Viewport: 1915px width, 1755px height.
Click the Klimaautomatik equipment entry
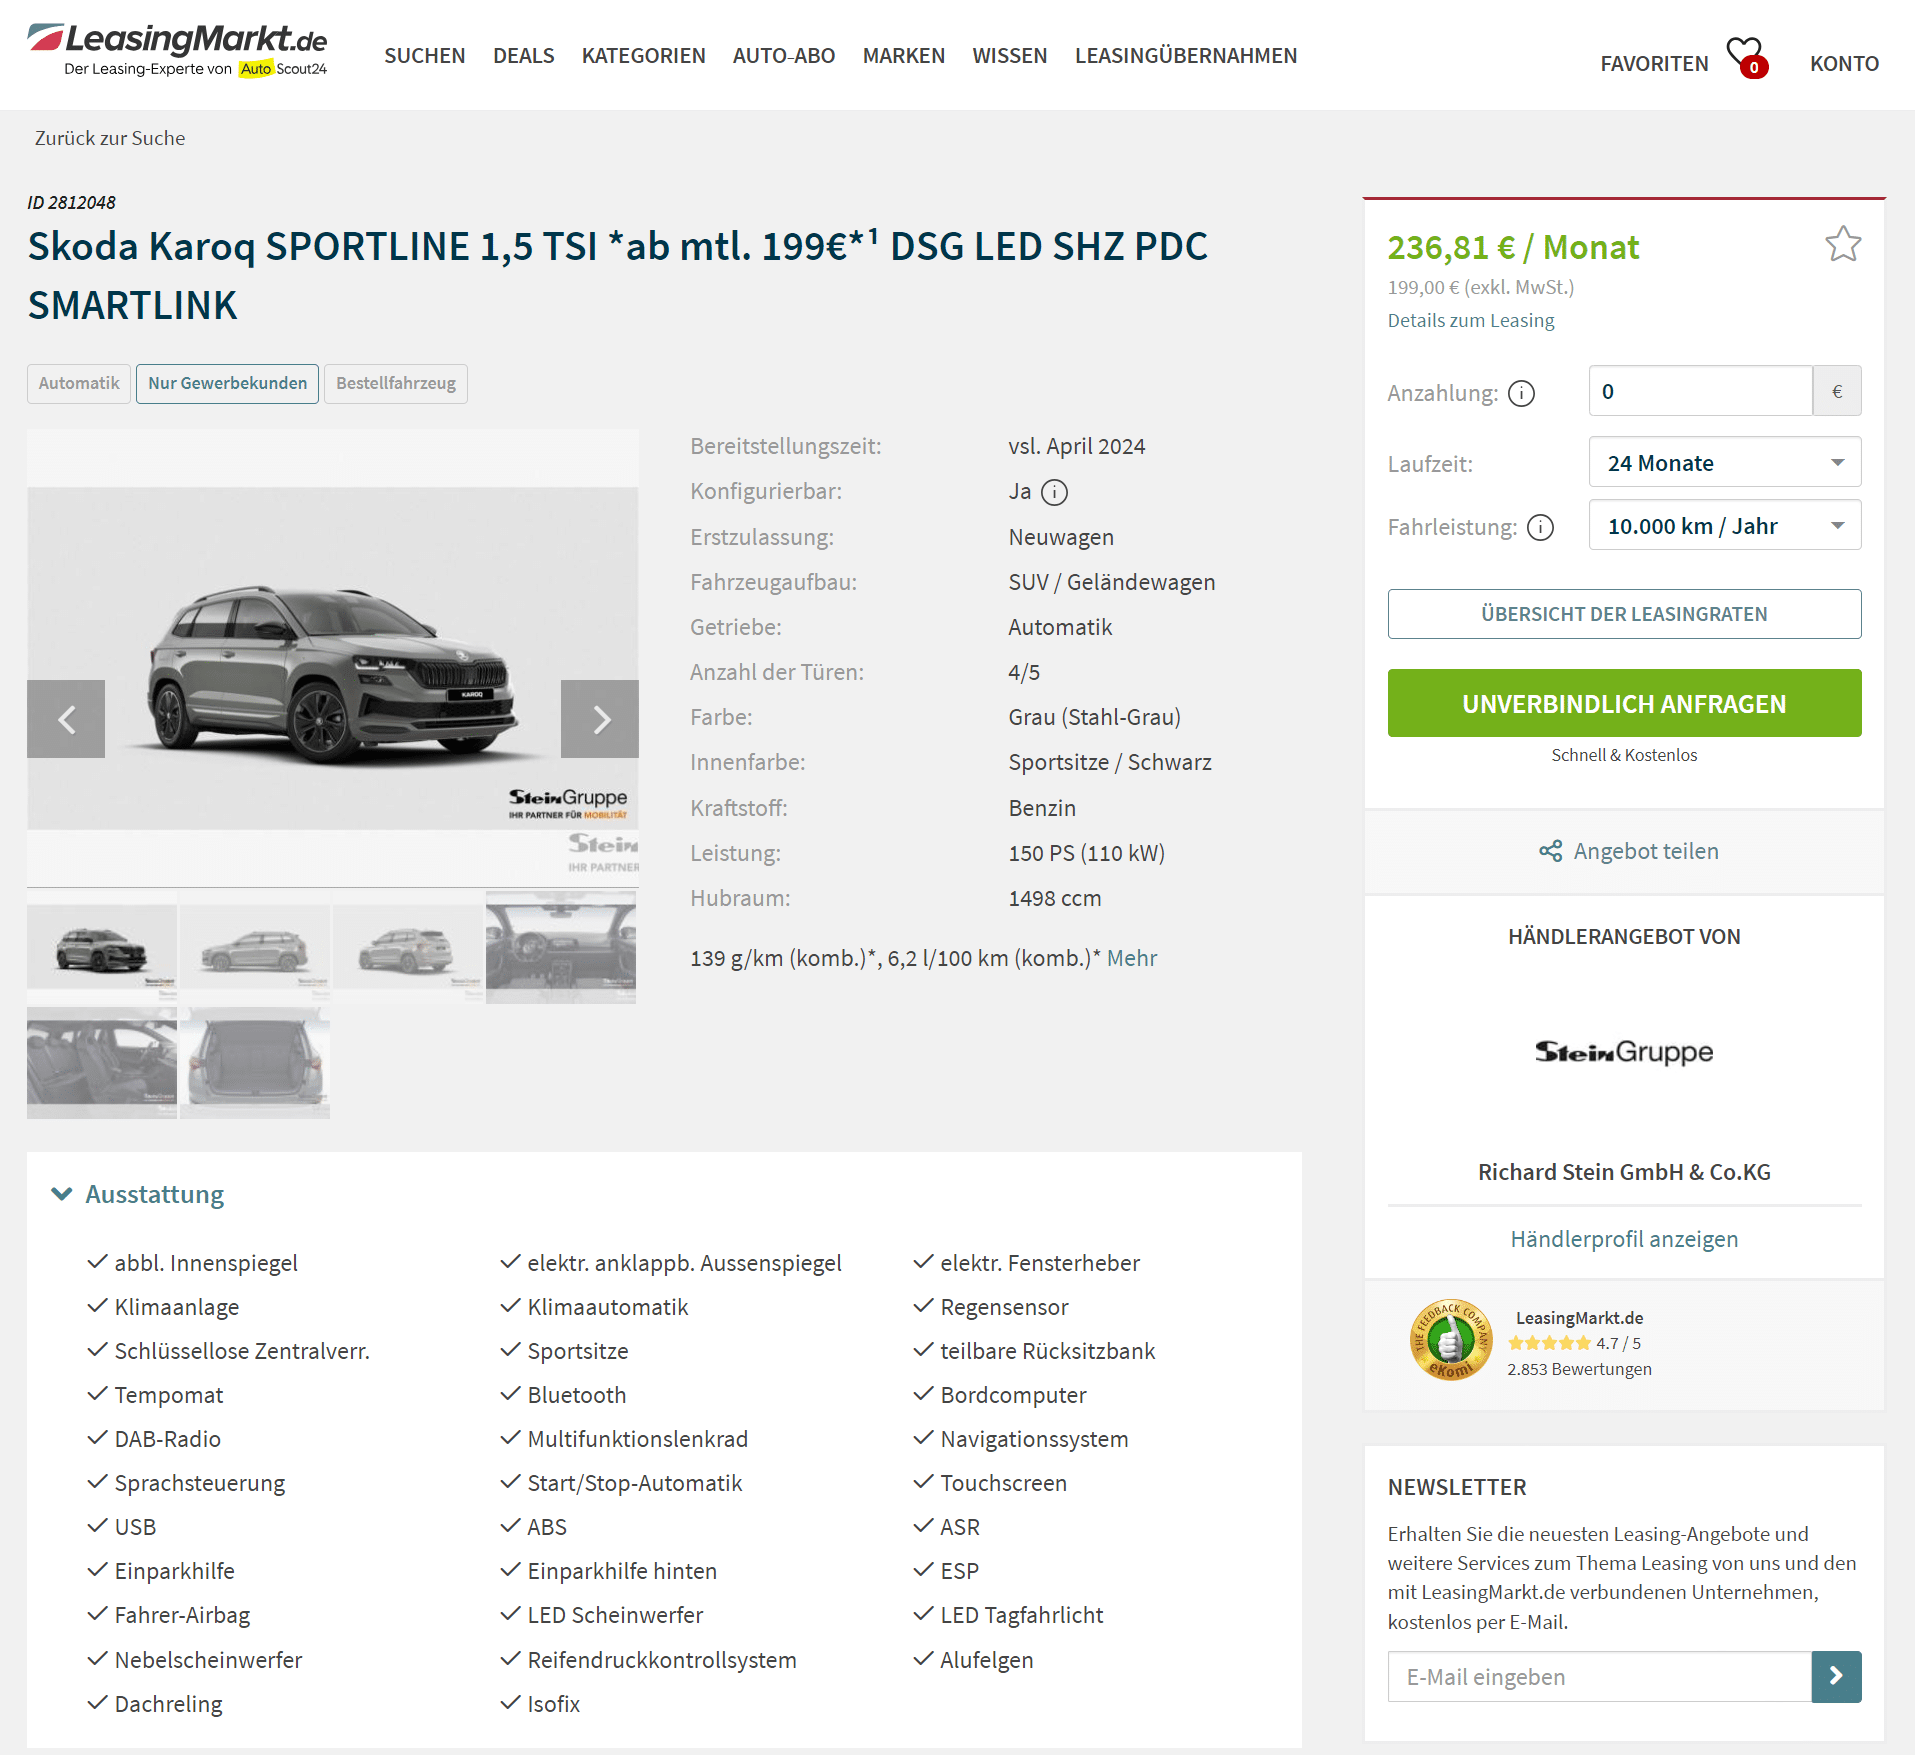pos(608,1307)
